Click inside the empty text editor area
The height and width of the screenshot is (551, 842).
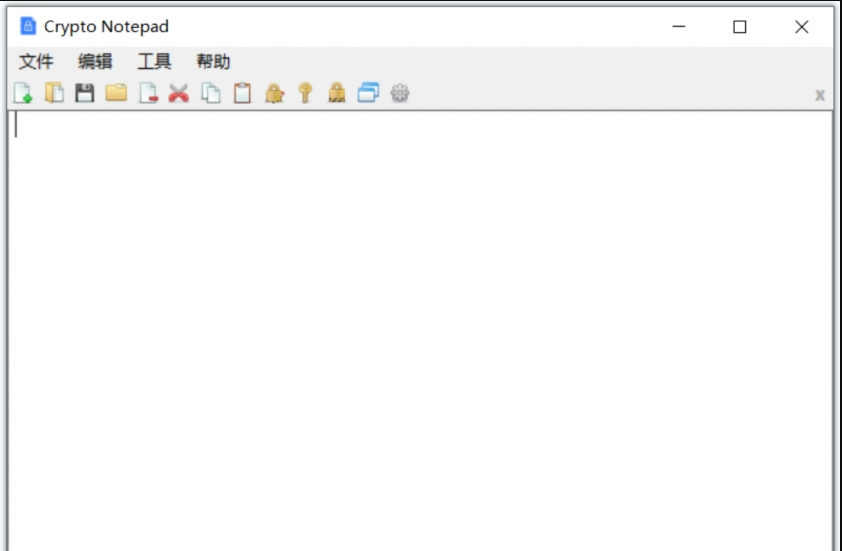tap(420, 330)
